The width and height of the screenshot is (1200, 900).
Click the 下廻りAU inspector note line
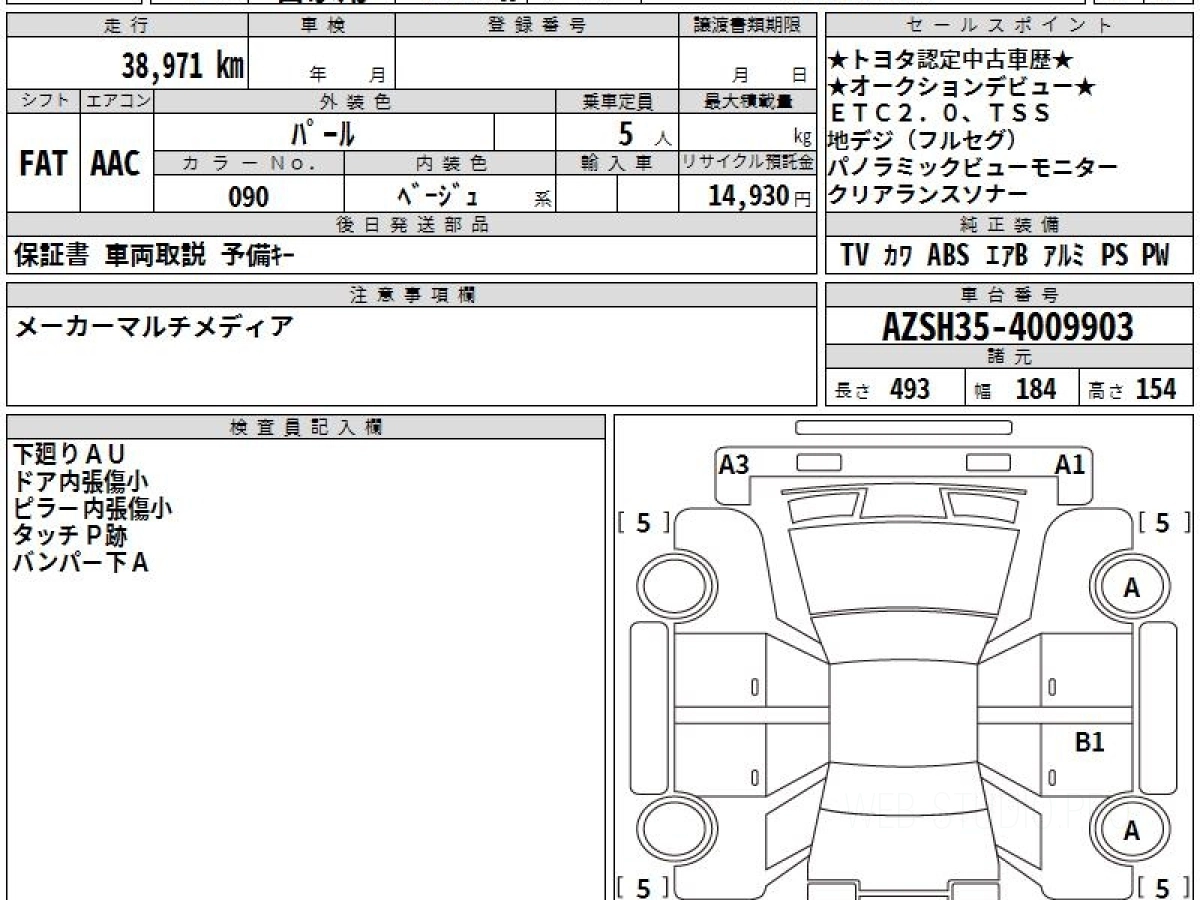click(x=69, y=455)
